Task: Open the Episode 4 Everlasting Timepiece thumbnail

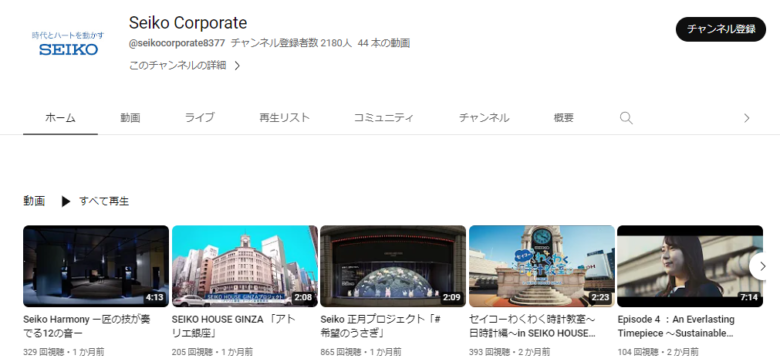Action: (x=690, y=266)
